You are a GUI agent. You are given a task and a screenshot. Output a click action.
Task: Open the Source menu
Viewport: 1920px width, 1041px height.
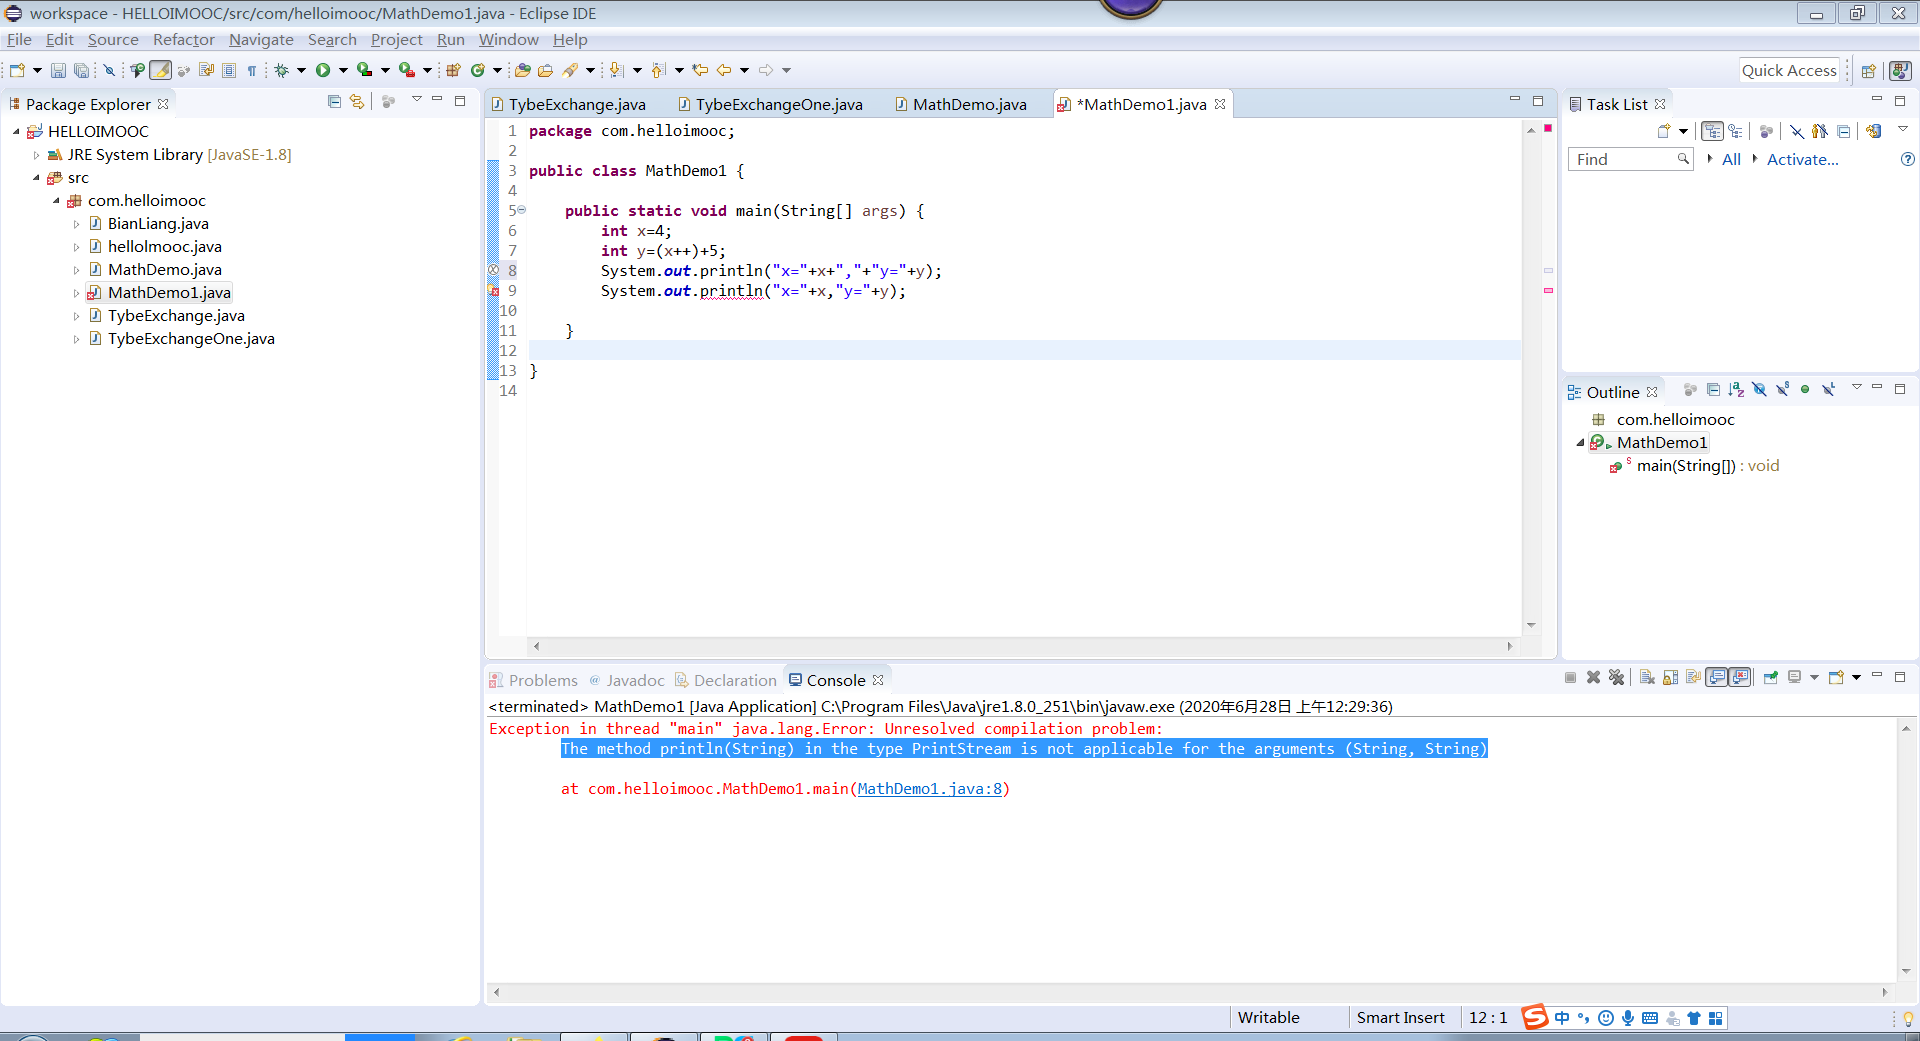(113, 40)
